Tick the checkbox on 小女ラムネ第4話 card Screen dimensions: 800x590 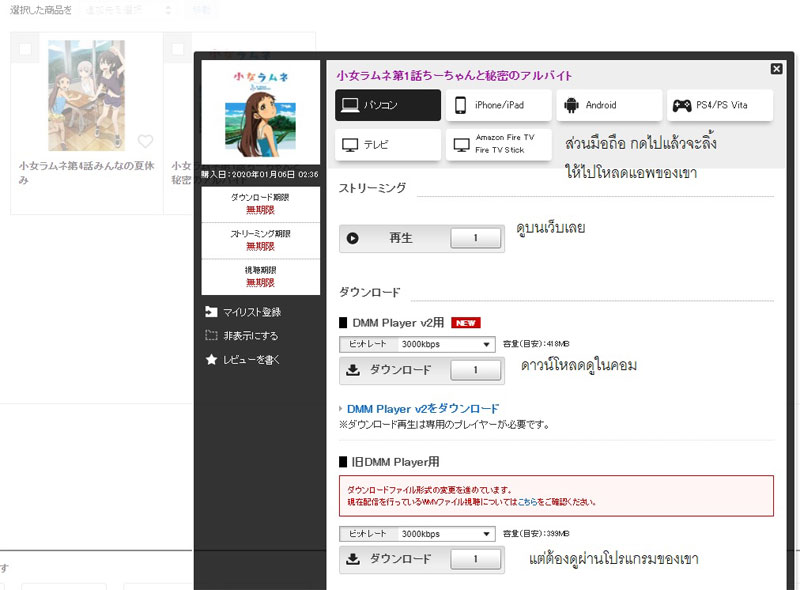25,49
